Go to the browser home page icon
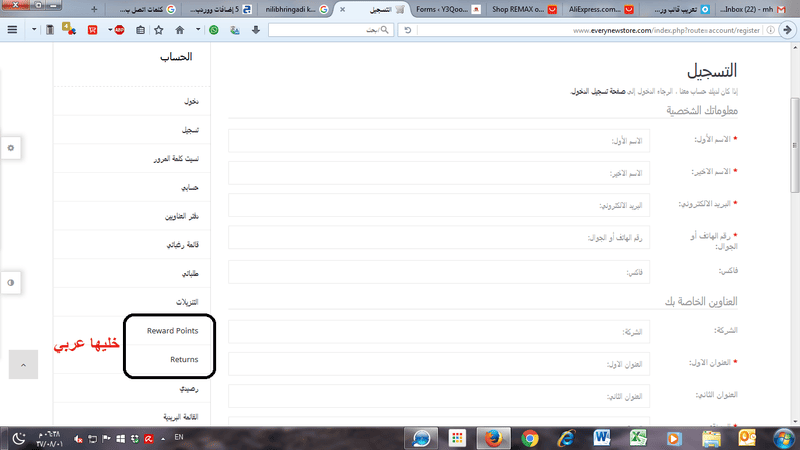This screenshot has height=450, width=800. pos(180,30)
